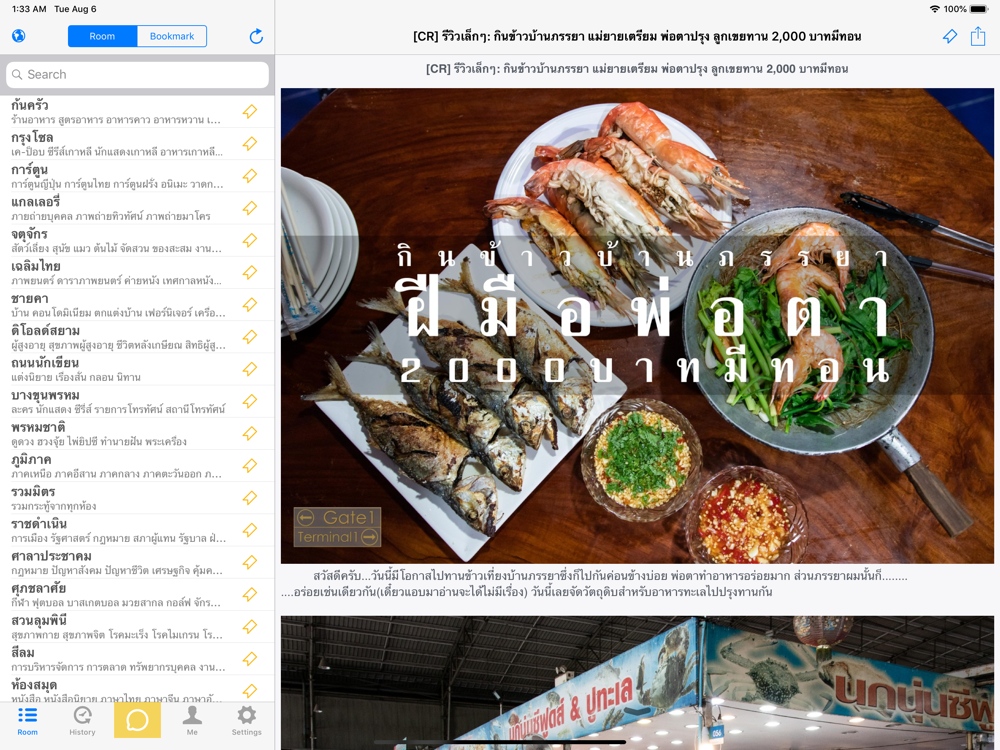
Task: Open the กันครัว room
Action: (x=137, y=112)
